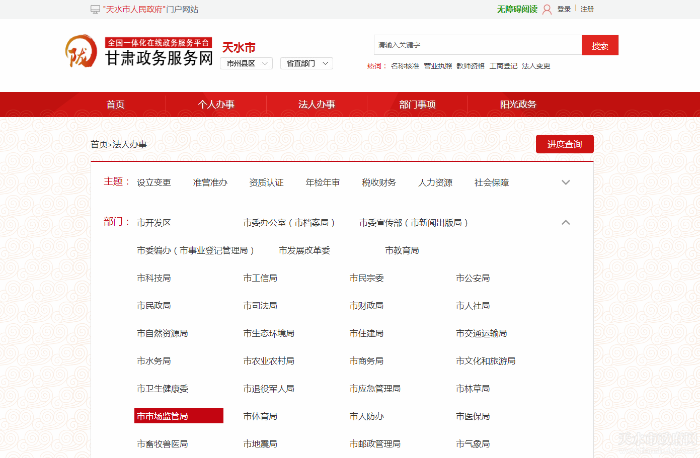700x458 pixels.
Task: Go to the 首页 navigation tab
Action: [x=116, y=104]
